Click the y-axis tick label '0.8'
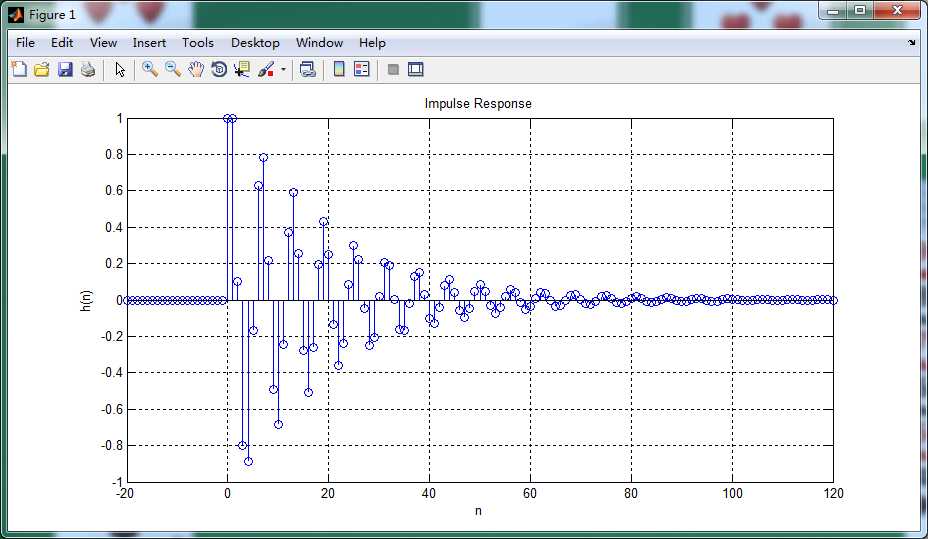The image size is (928, 539). point(115,154)
